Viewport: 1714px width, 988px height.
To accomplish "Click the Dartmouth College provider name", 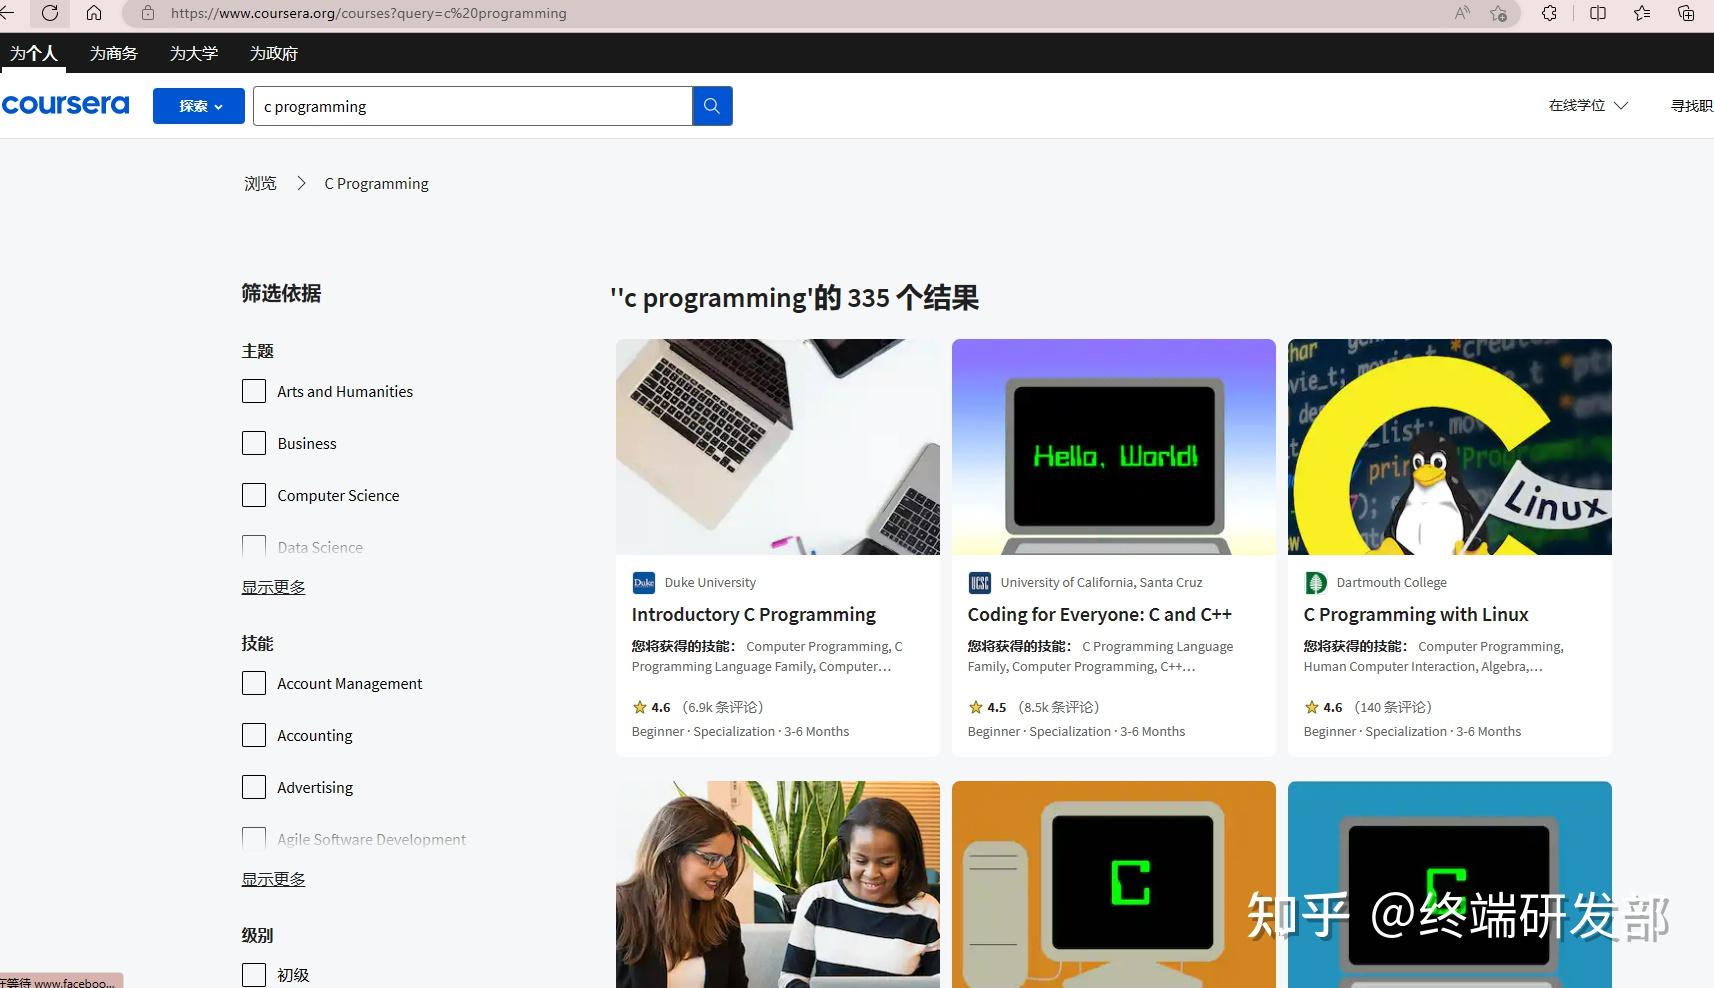I will pos(1391,583).
